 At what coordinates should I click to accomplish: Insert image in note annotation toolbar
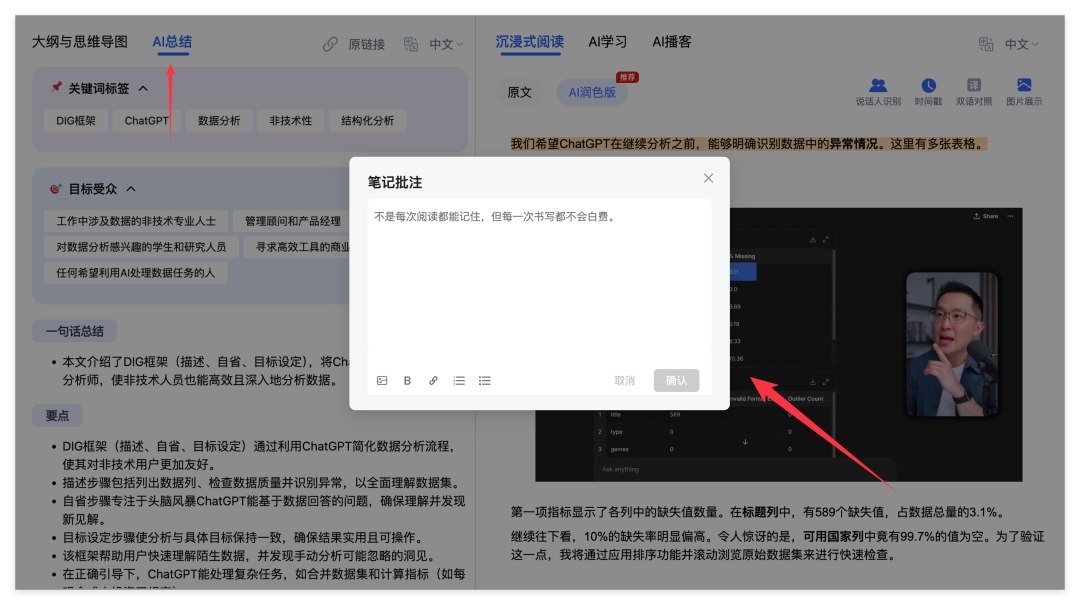click(x=382, y=381)
